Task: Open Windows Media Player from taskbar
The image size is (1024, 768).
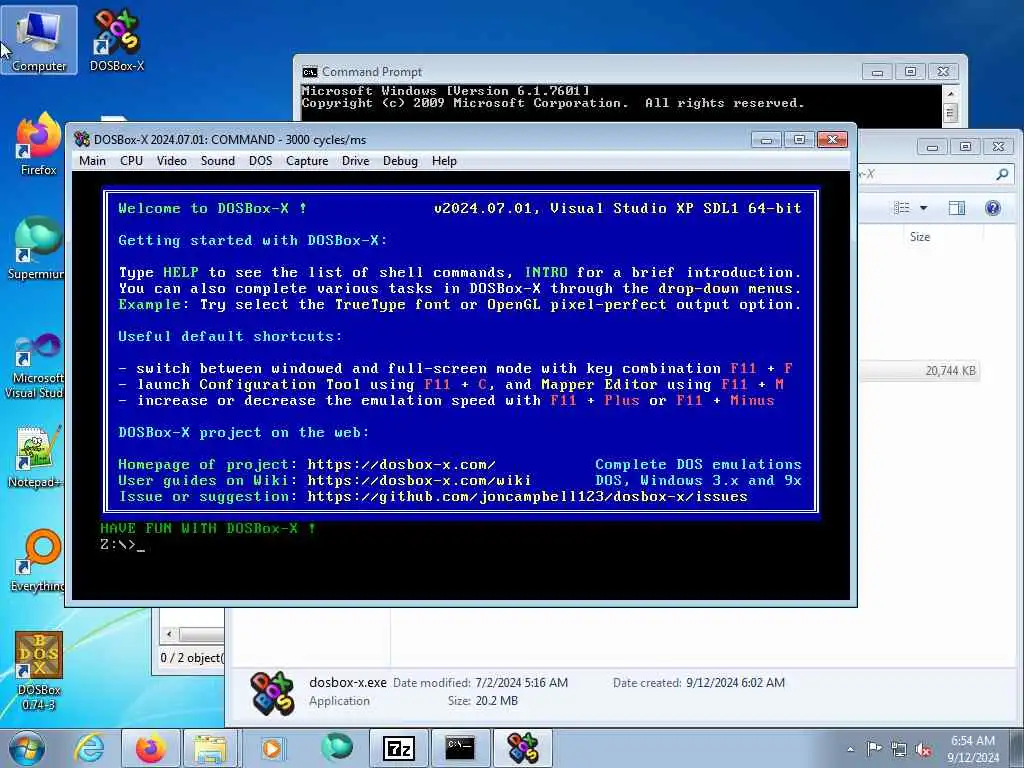Action: 272,748
